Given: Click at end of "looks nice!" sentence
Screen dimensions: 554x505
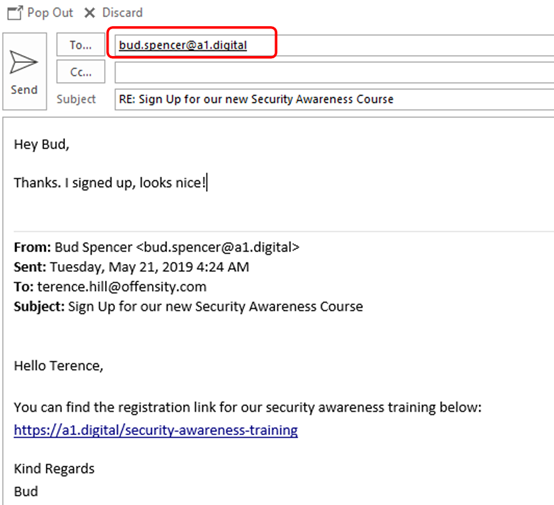Looking at the screenshot, I should coord(206,183).
